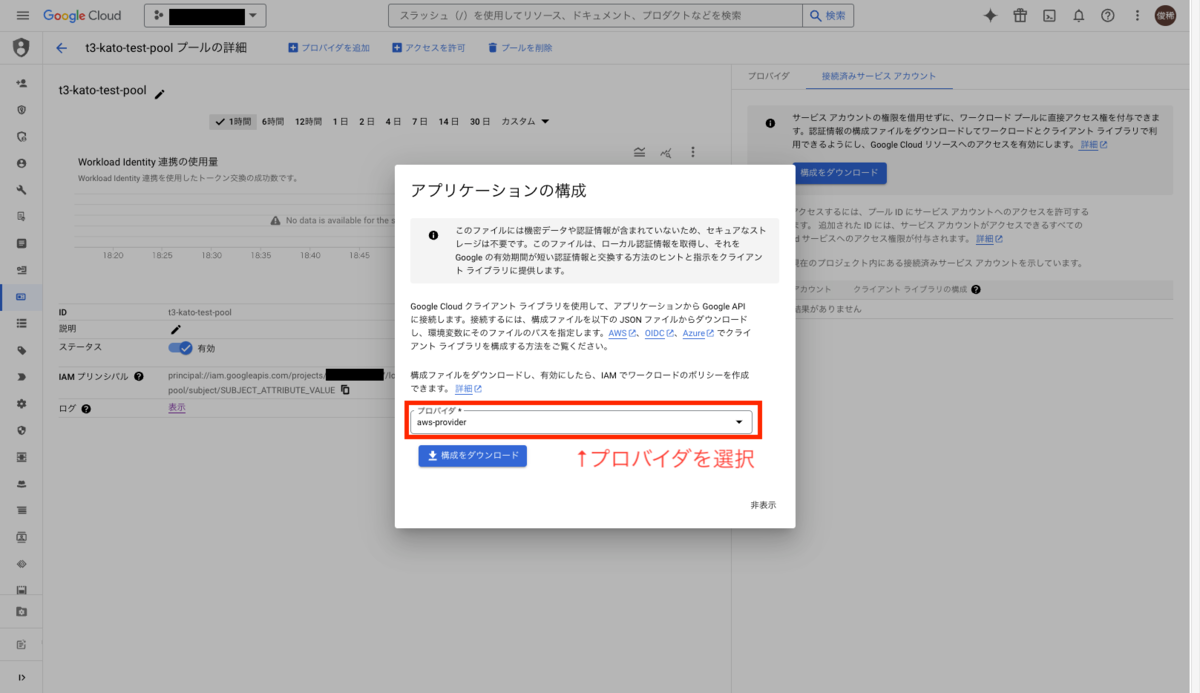
Task: Open the OIDC documentation link
Action: 659,333
